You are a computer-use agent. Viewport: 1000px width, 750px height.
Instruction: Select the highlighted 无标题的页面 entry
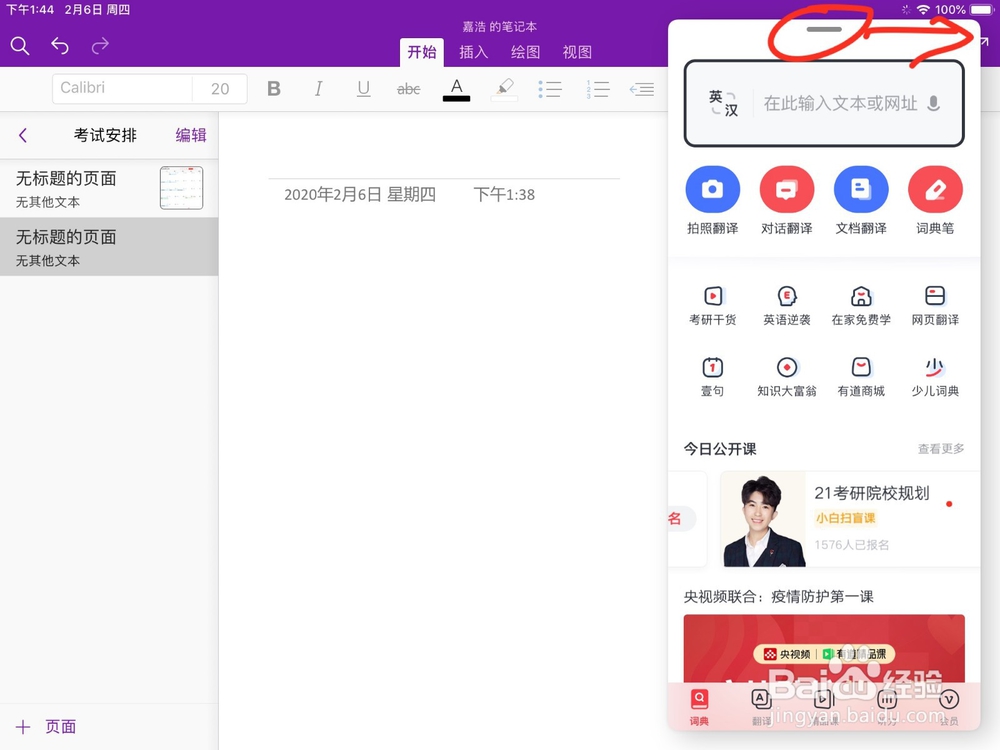click(109, 247)
